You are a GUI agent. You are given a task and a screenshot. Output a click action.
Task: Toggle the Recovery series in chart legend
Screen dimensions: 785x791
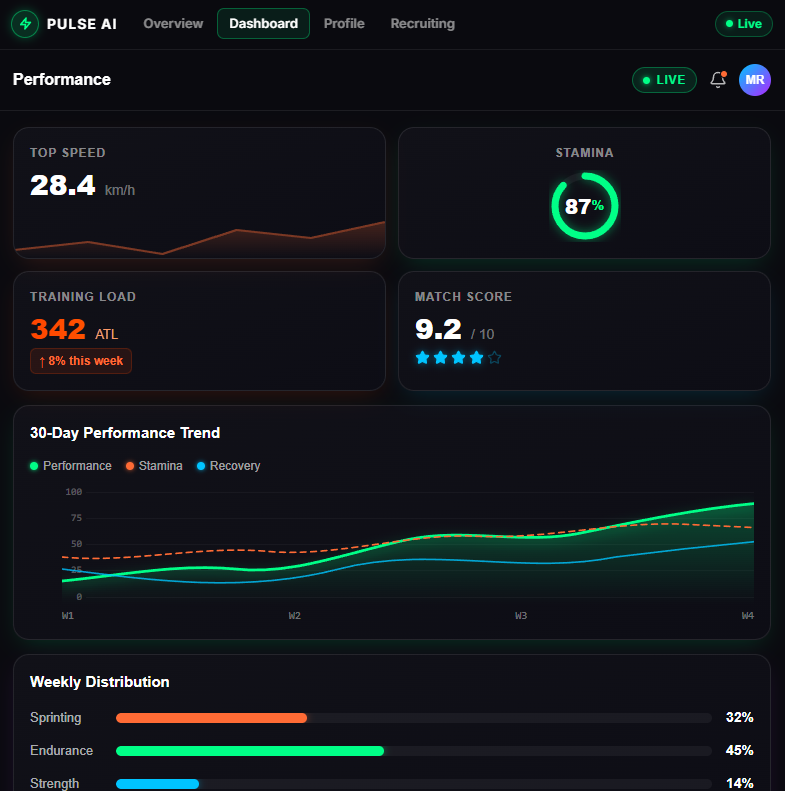[x=228, y=466]
